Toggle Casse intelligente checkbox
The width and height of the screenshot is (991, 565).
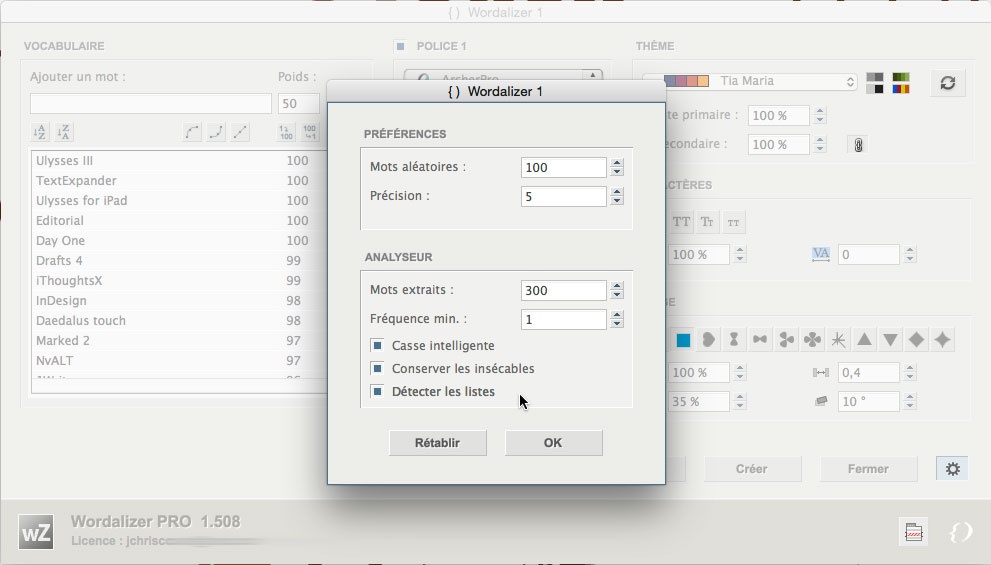(x=377, y=345)
